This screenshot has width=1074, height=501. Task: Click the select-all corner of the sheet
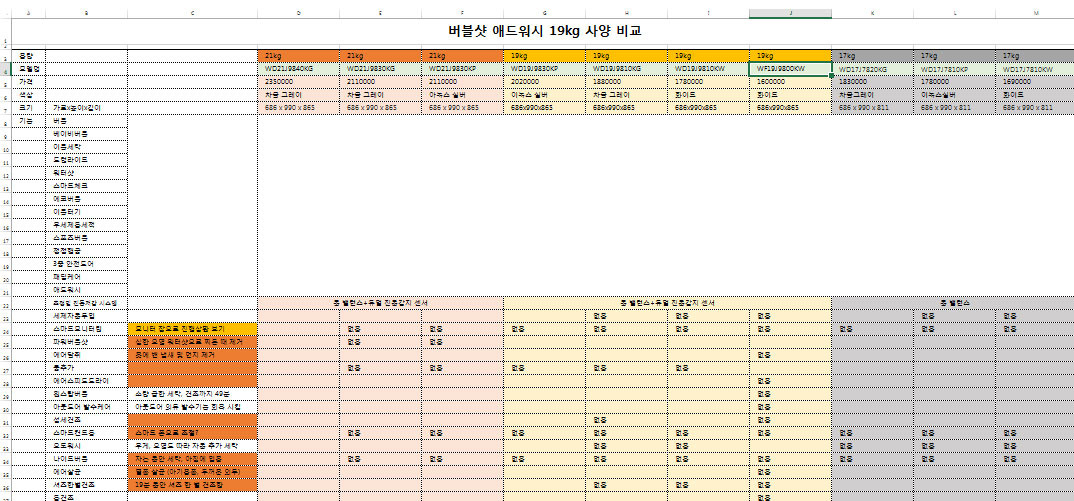tap(5, 13)
